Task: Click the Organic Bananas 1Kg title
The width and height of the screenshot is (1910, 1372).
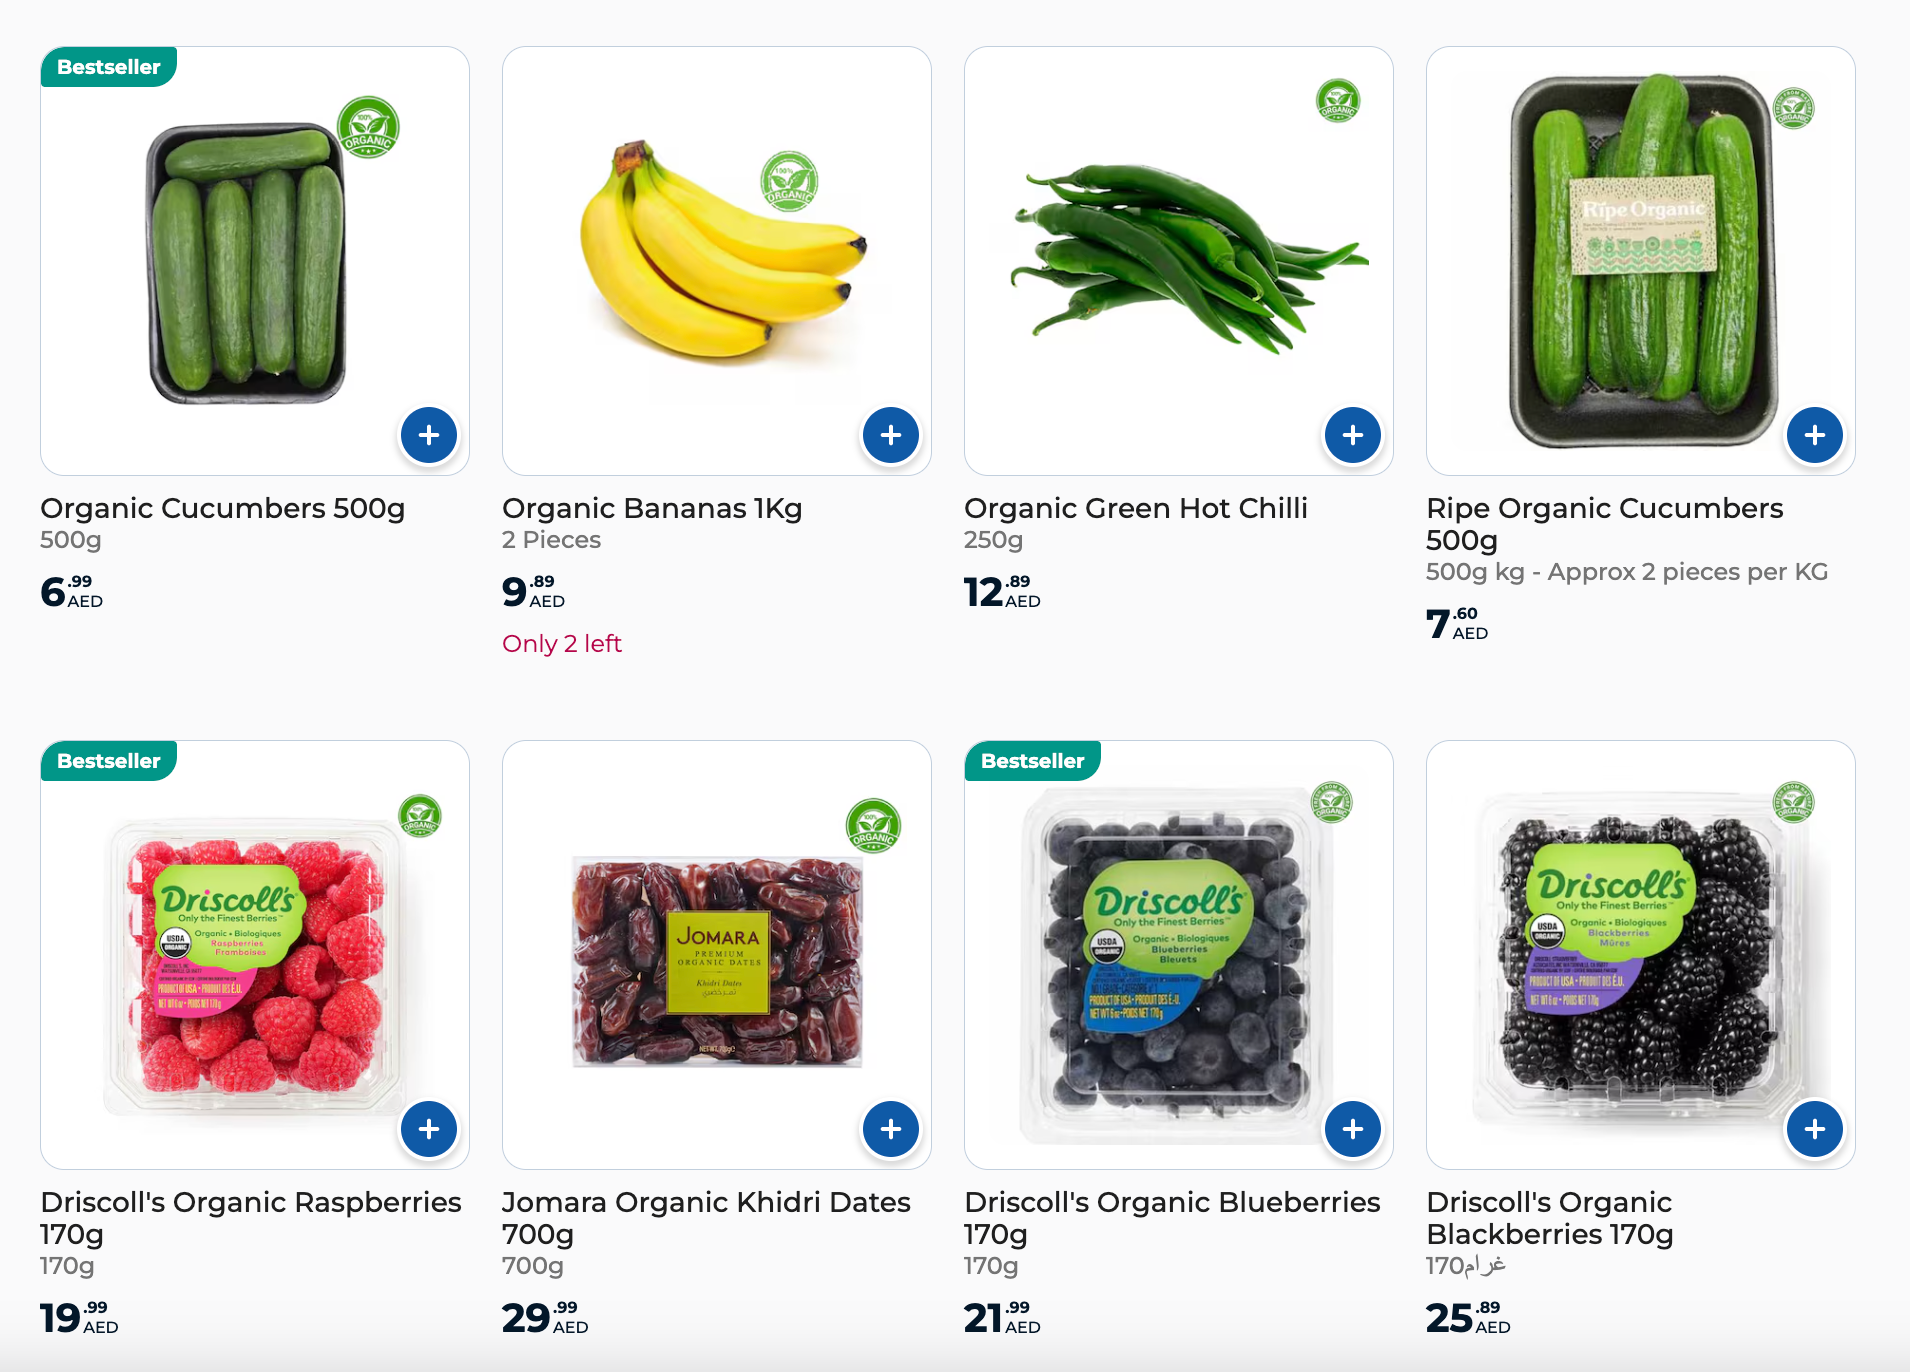Action: tap(652, 508)
